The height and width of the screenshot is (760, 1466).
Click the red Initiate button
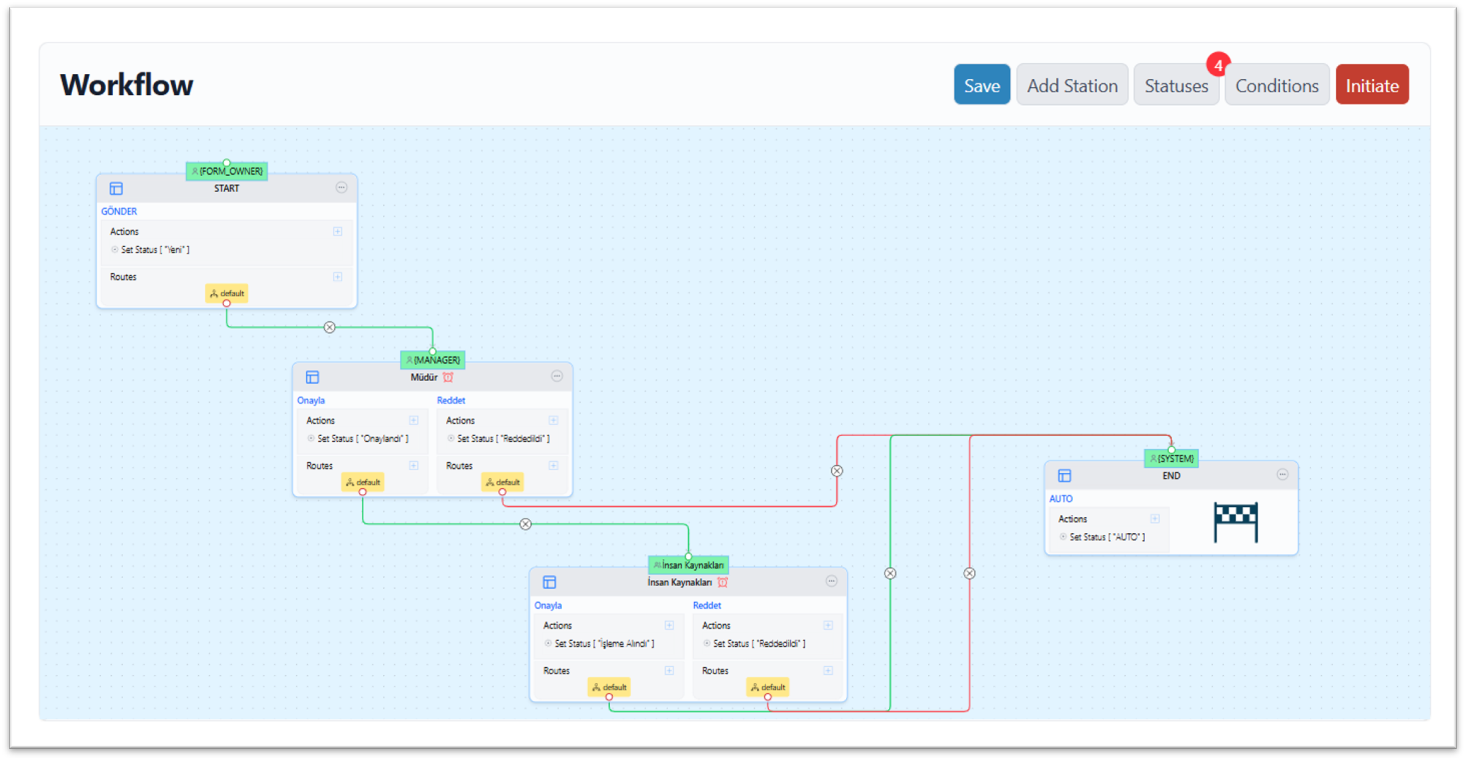coord(1371,85)
